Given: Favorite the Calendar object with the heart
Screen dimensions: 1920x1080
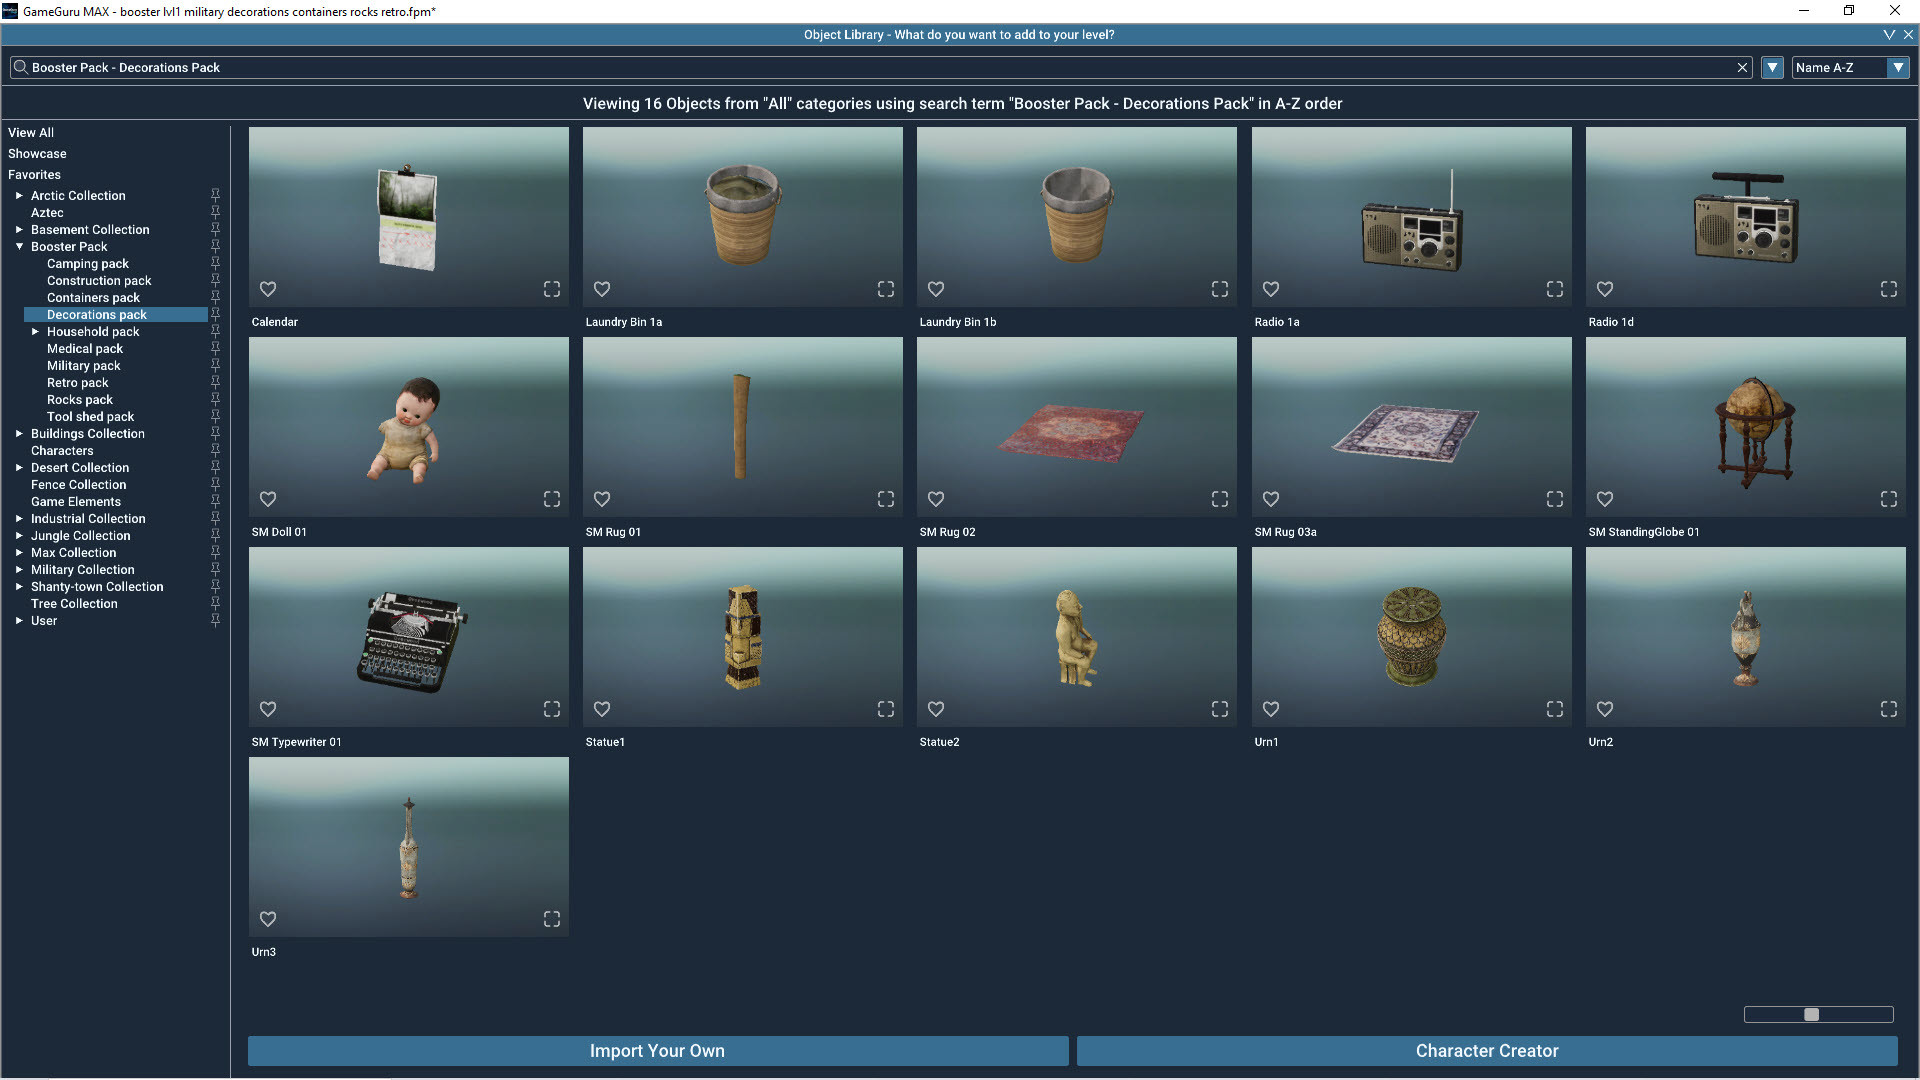Looking at the screenshot, I should click(x=267, y=289).
